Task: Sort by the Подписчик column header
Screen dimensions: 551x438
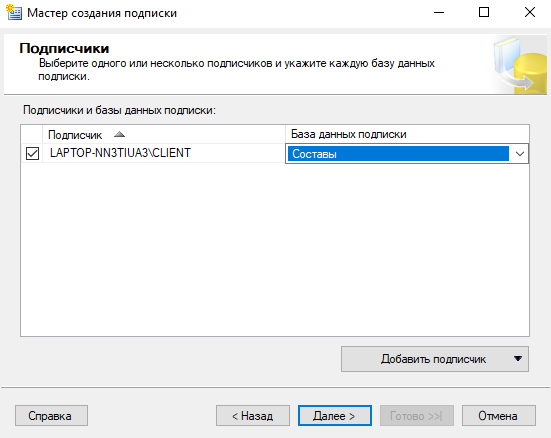Action: click(x=163, y=134)
